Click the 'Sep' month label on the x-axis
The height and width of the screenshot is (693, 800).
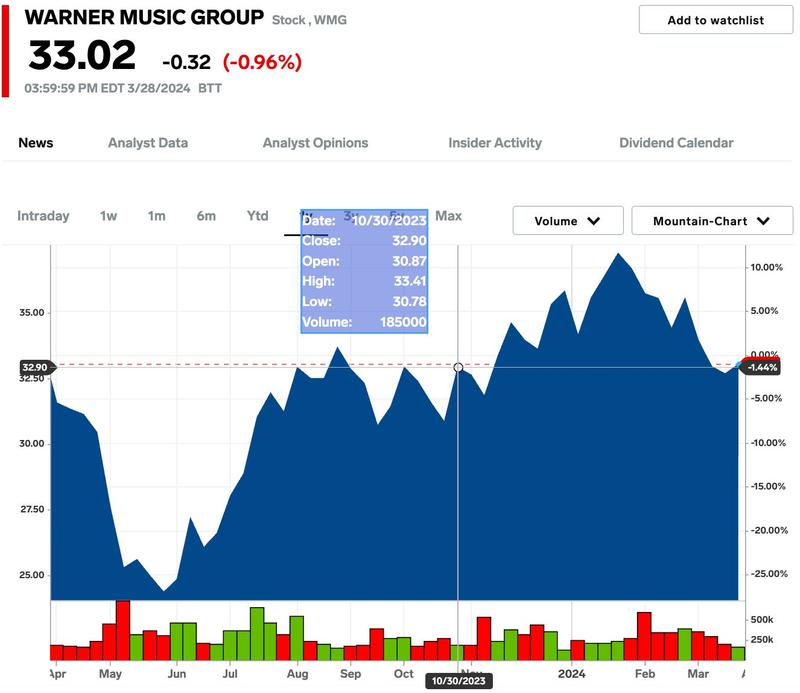351,674
